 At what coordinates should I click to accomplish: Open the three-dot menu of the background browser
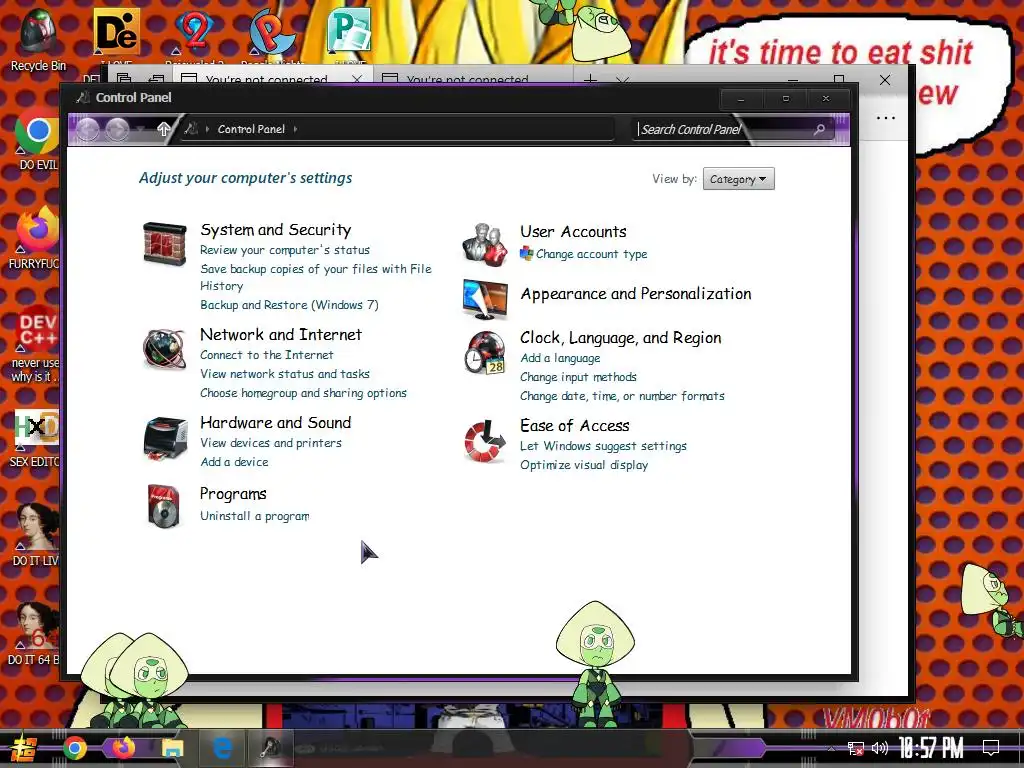pyautogui.click(x=886, y=118)
